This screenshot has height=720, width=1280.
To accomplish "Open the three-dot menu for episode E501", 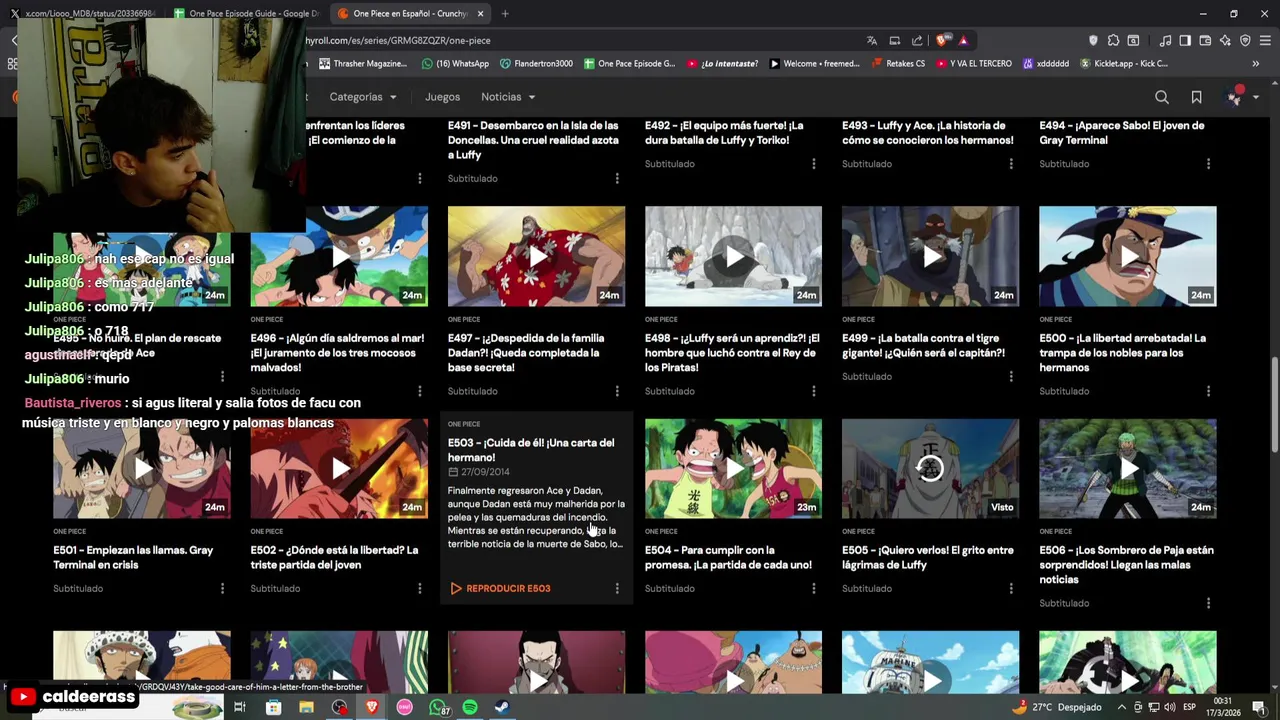I will [222, 588].
